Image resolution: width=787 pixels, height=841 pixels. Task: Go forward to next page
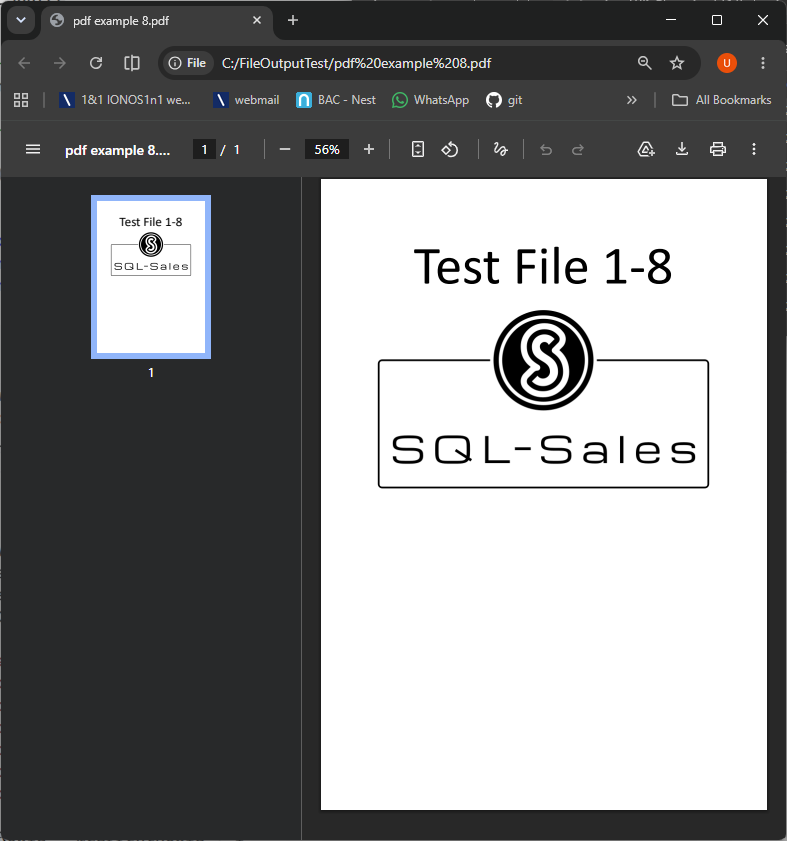coord(60,63)
